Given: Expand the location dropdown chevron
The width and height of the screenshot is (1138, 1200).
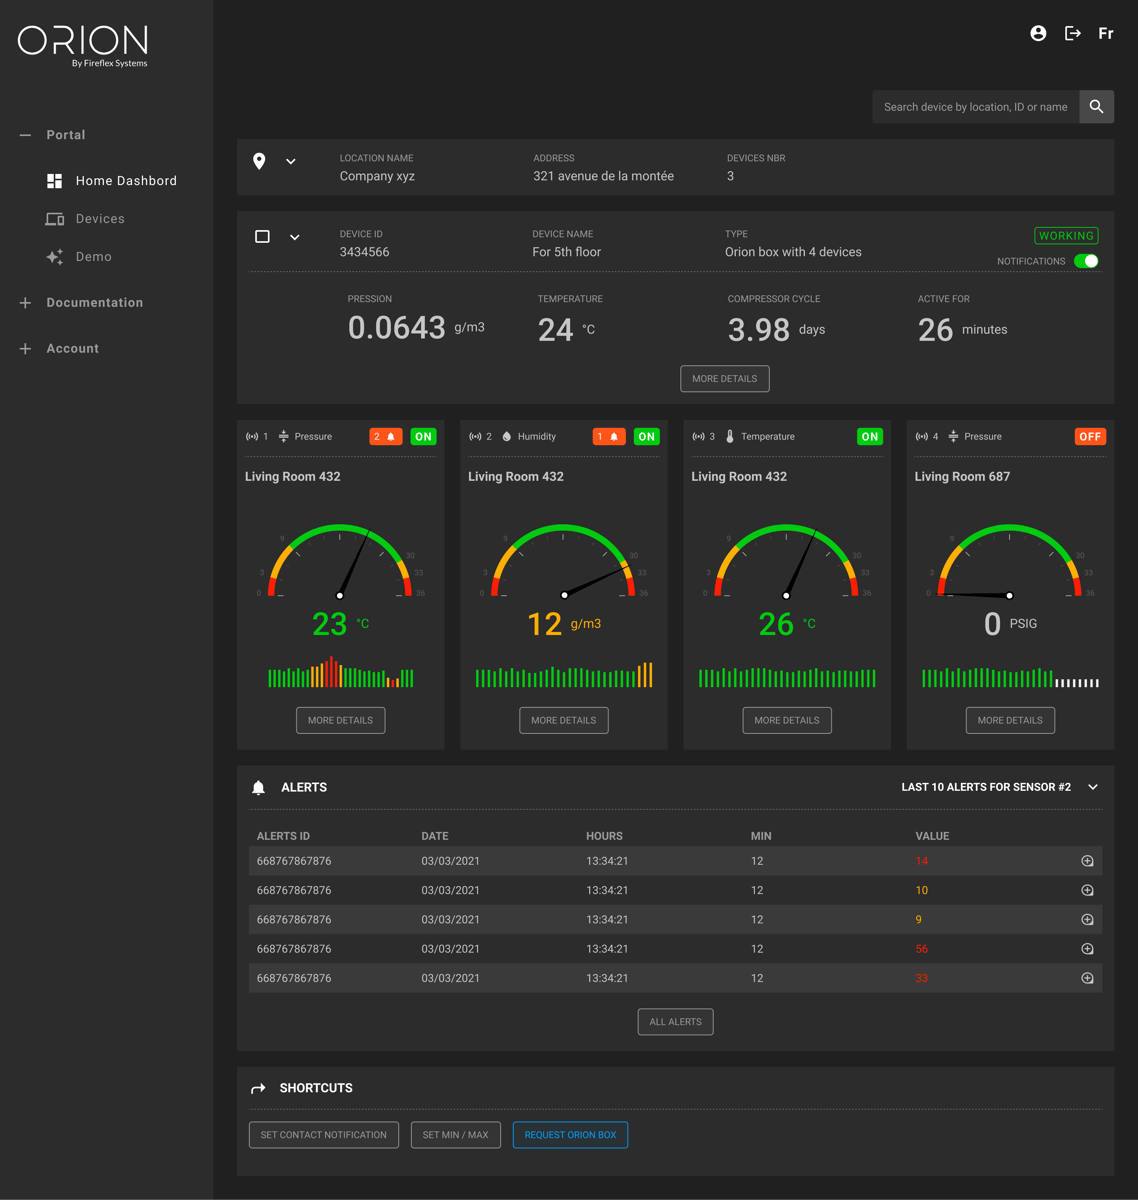Looking at the screenshot, I should point(291,161).
